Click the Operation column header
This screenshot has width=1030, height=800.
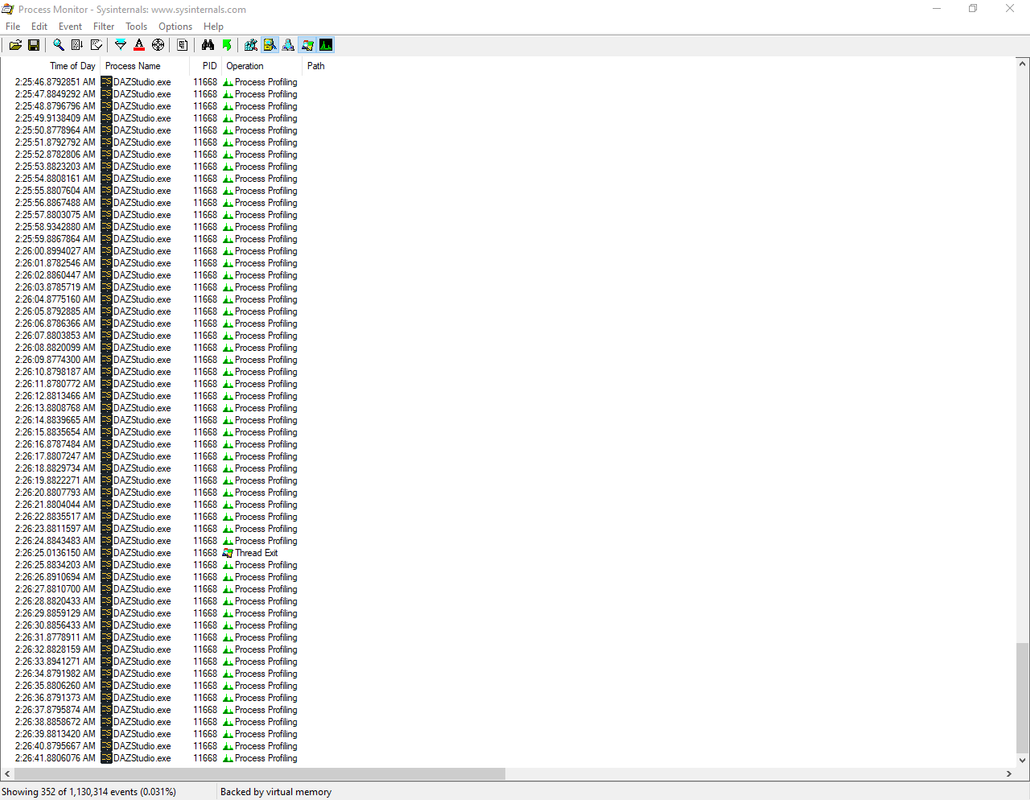click(x=261, y=66)
